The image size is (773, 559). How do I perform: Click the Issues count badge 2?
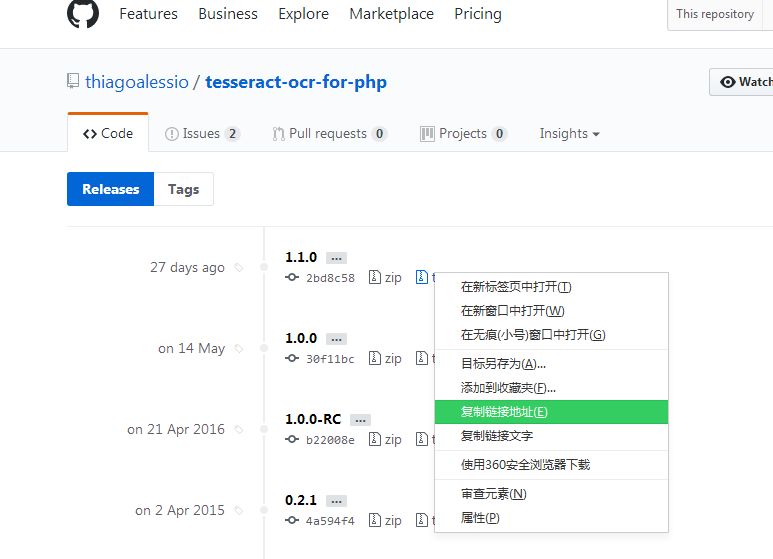232,134
